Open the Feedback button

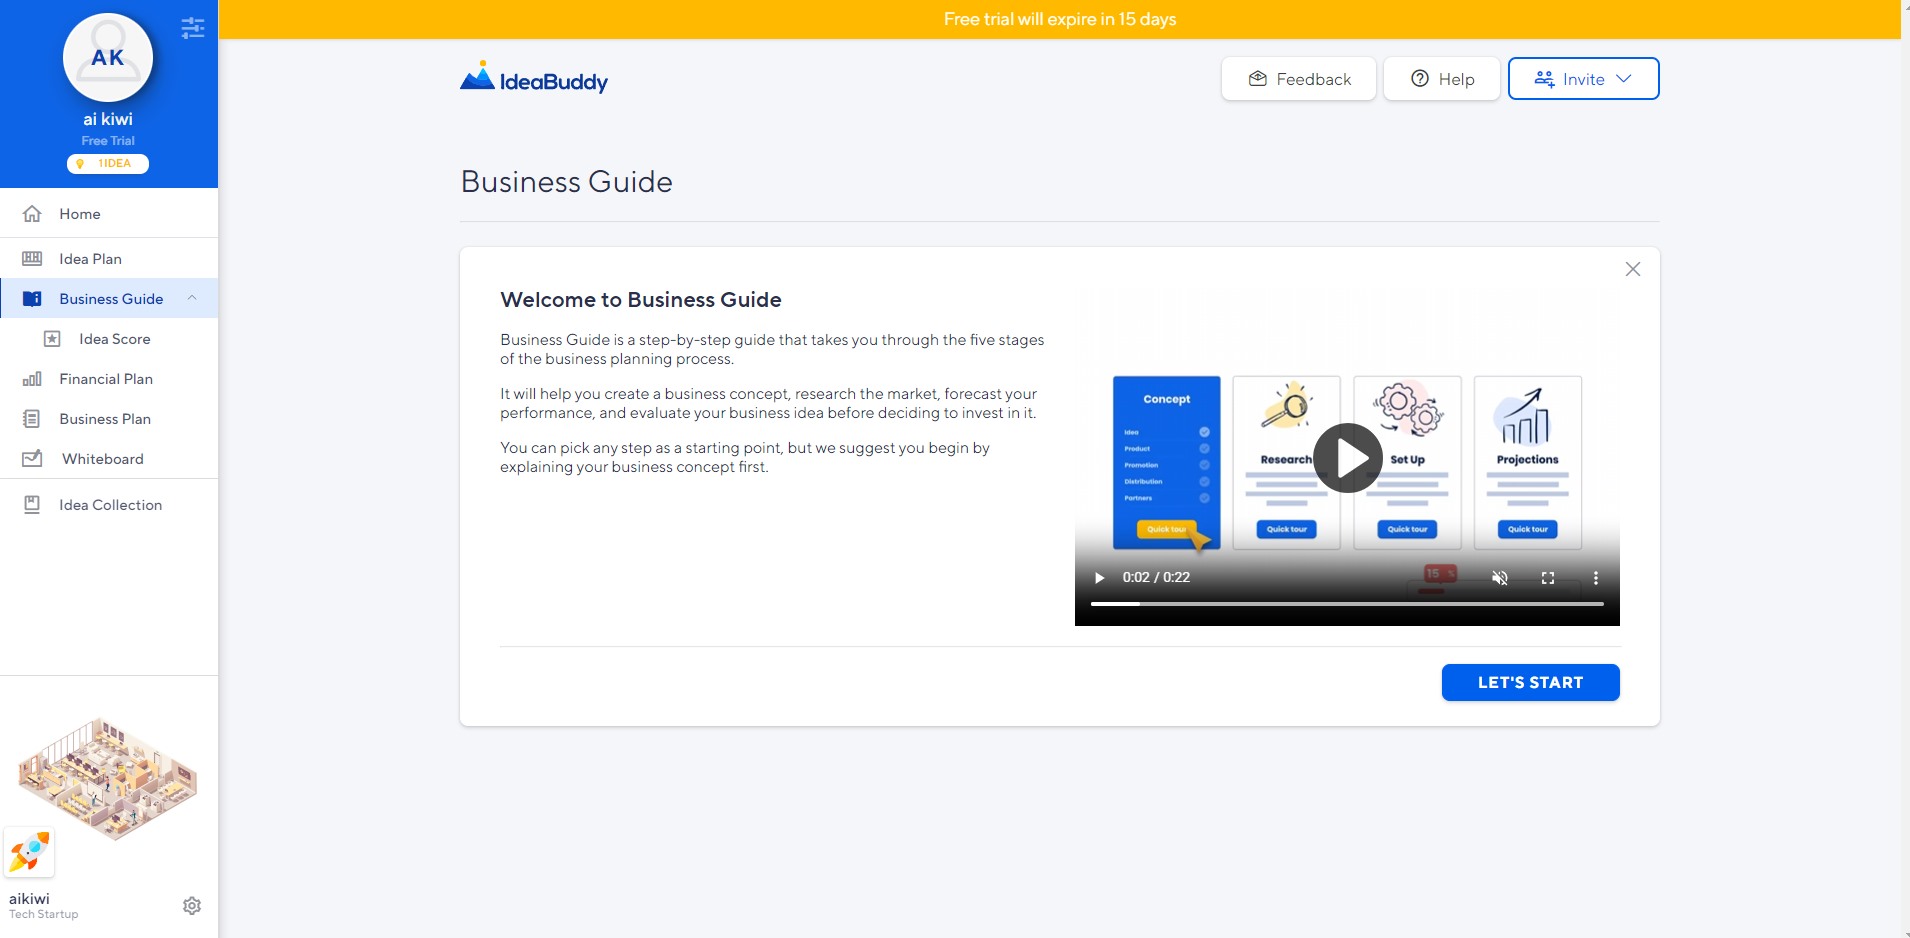pyautogui.click(x=1299, y=79)
